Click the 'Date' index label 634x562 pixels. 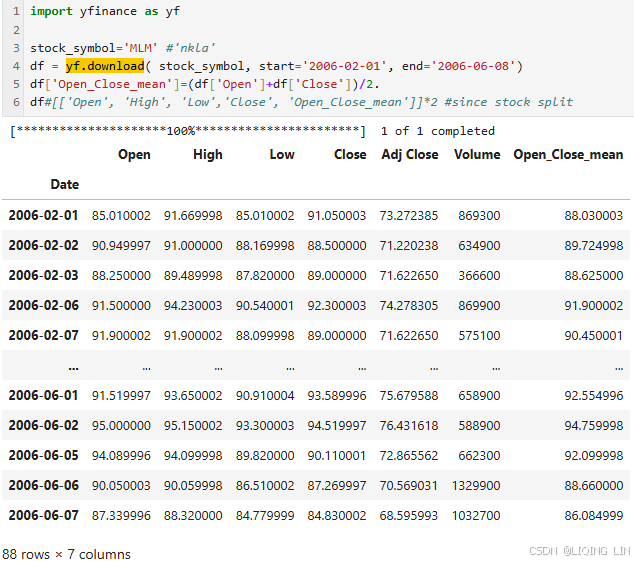(x=65, y=184)
